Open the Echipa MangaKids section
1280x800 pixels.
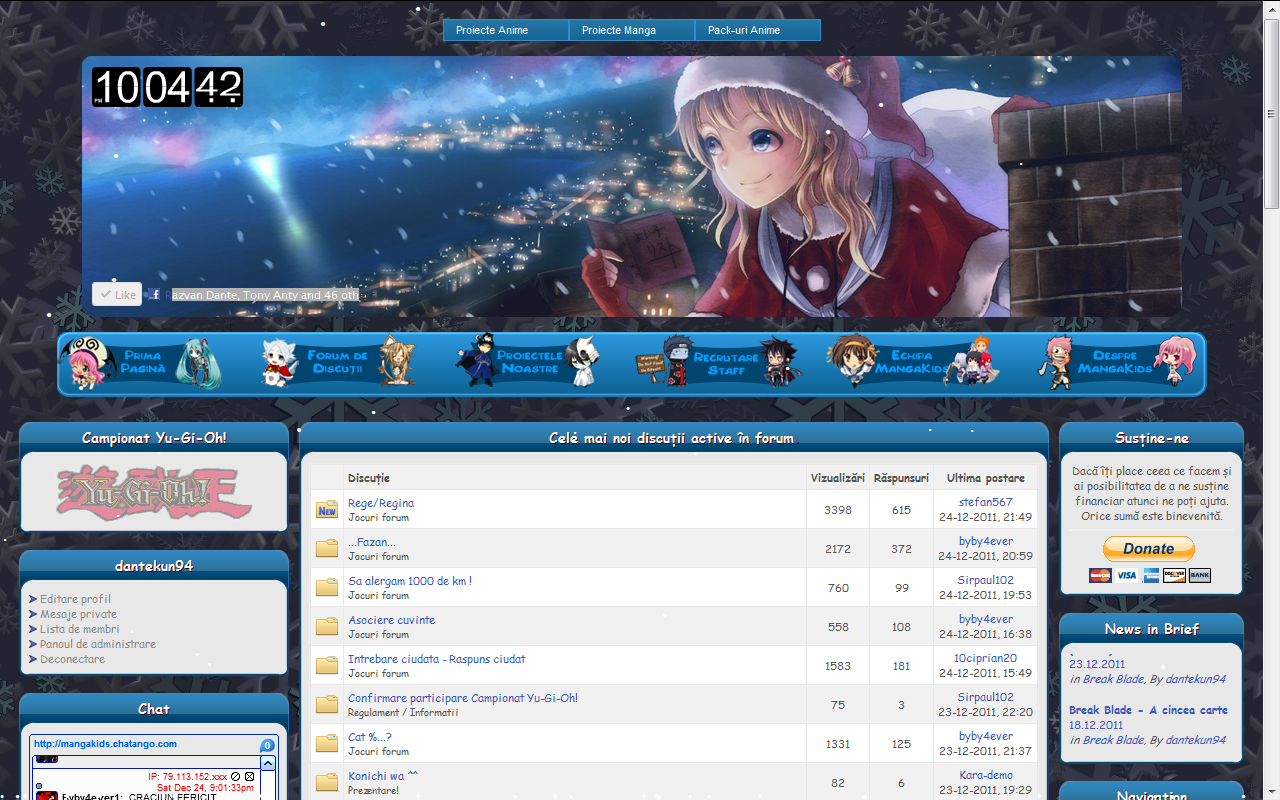(x=910, y=363)
